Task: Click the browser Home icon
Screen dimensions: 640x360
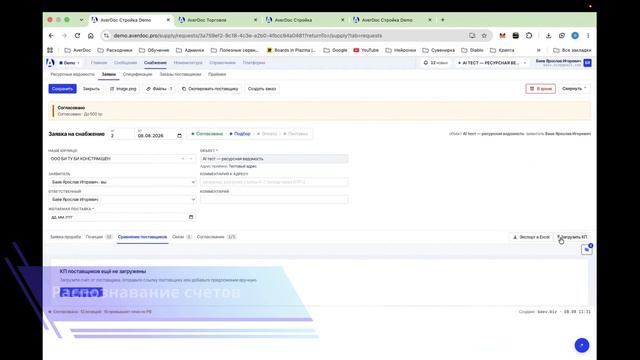Action: [91, 36]
